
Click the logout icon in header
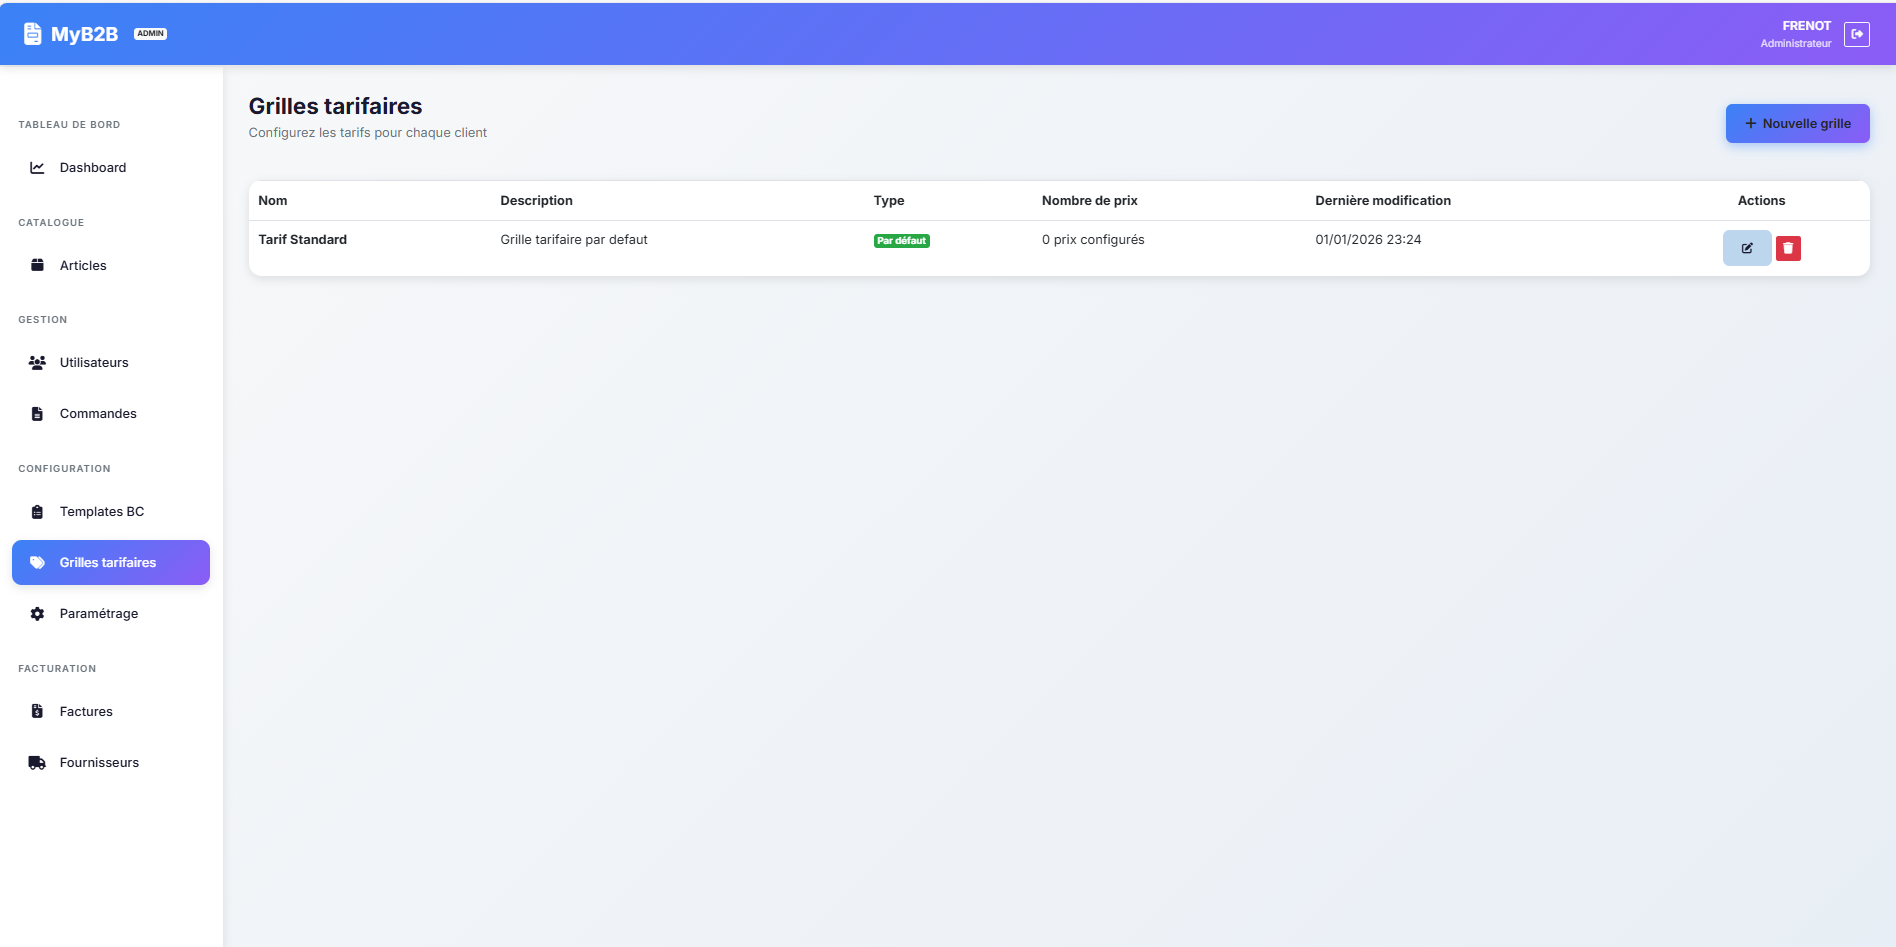(x=1856, y=34)
